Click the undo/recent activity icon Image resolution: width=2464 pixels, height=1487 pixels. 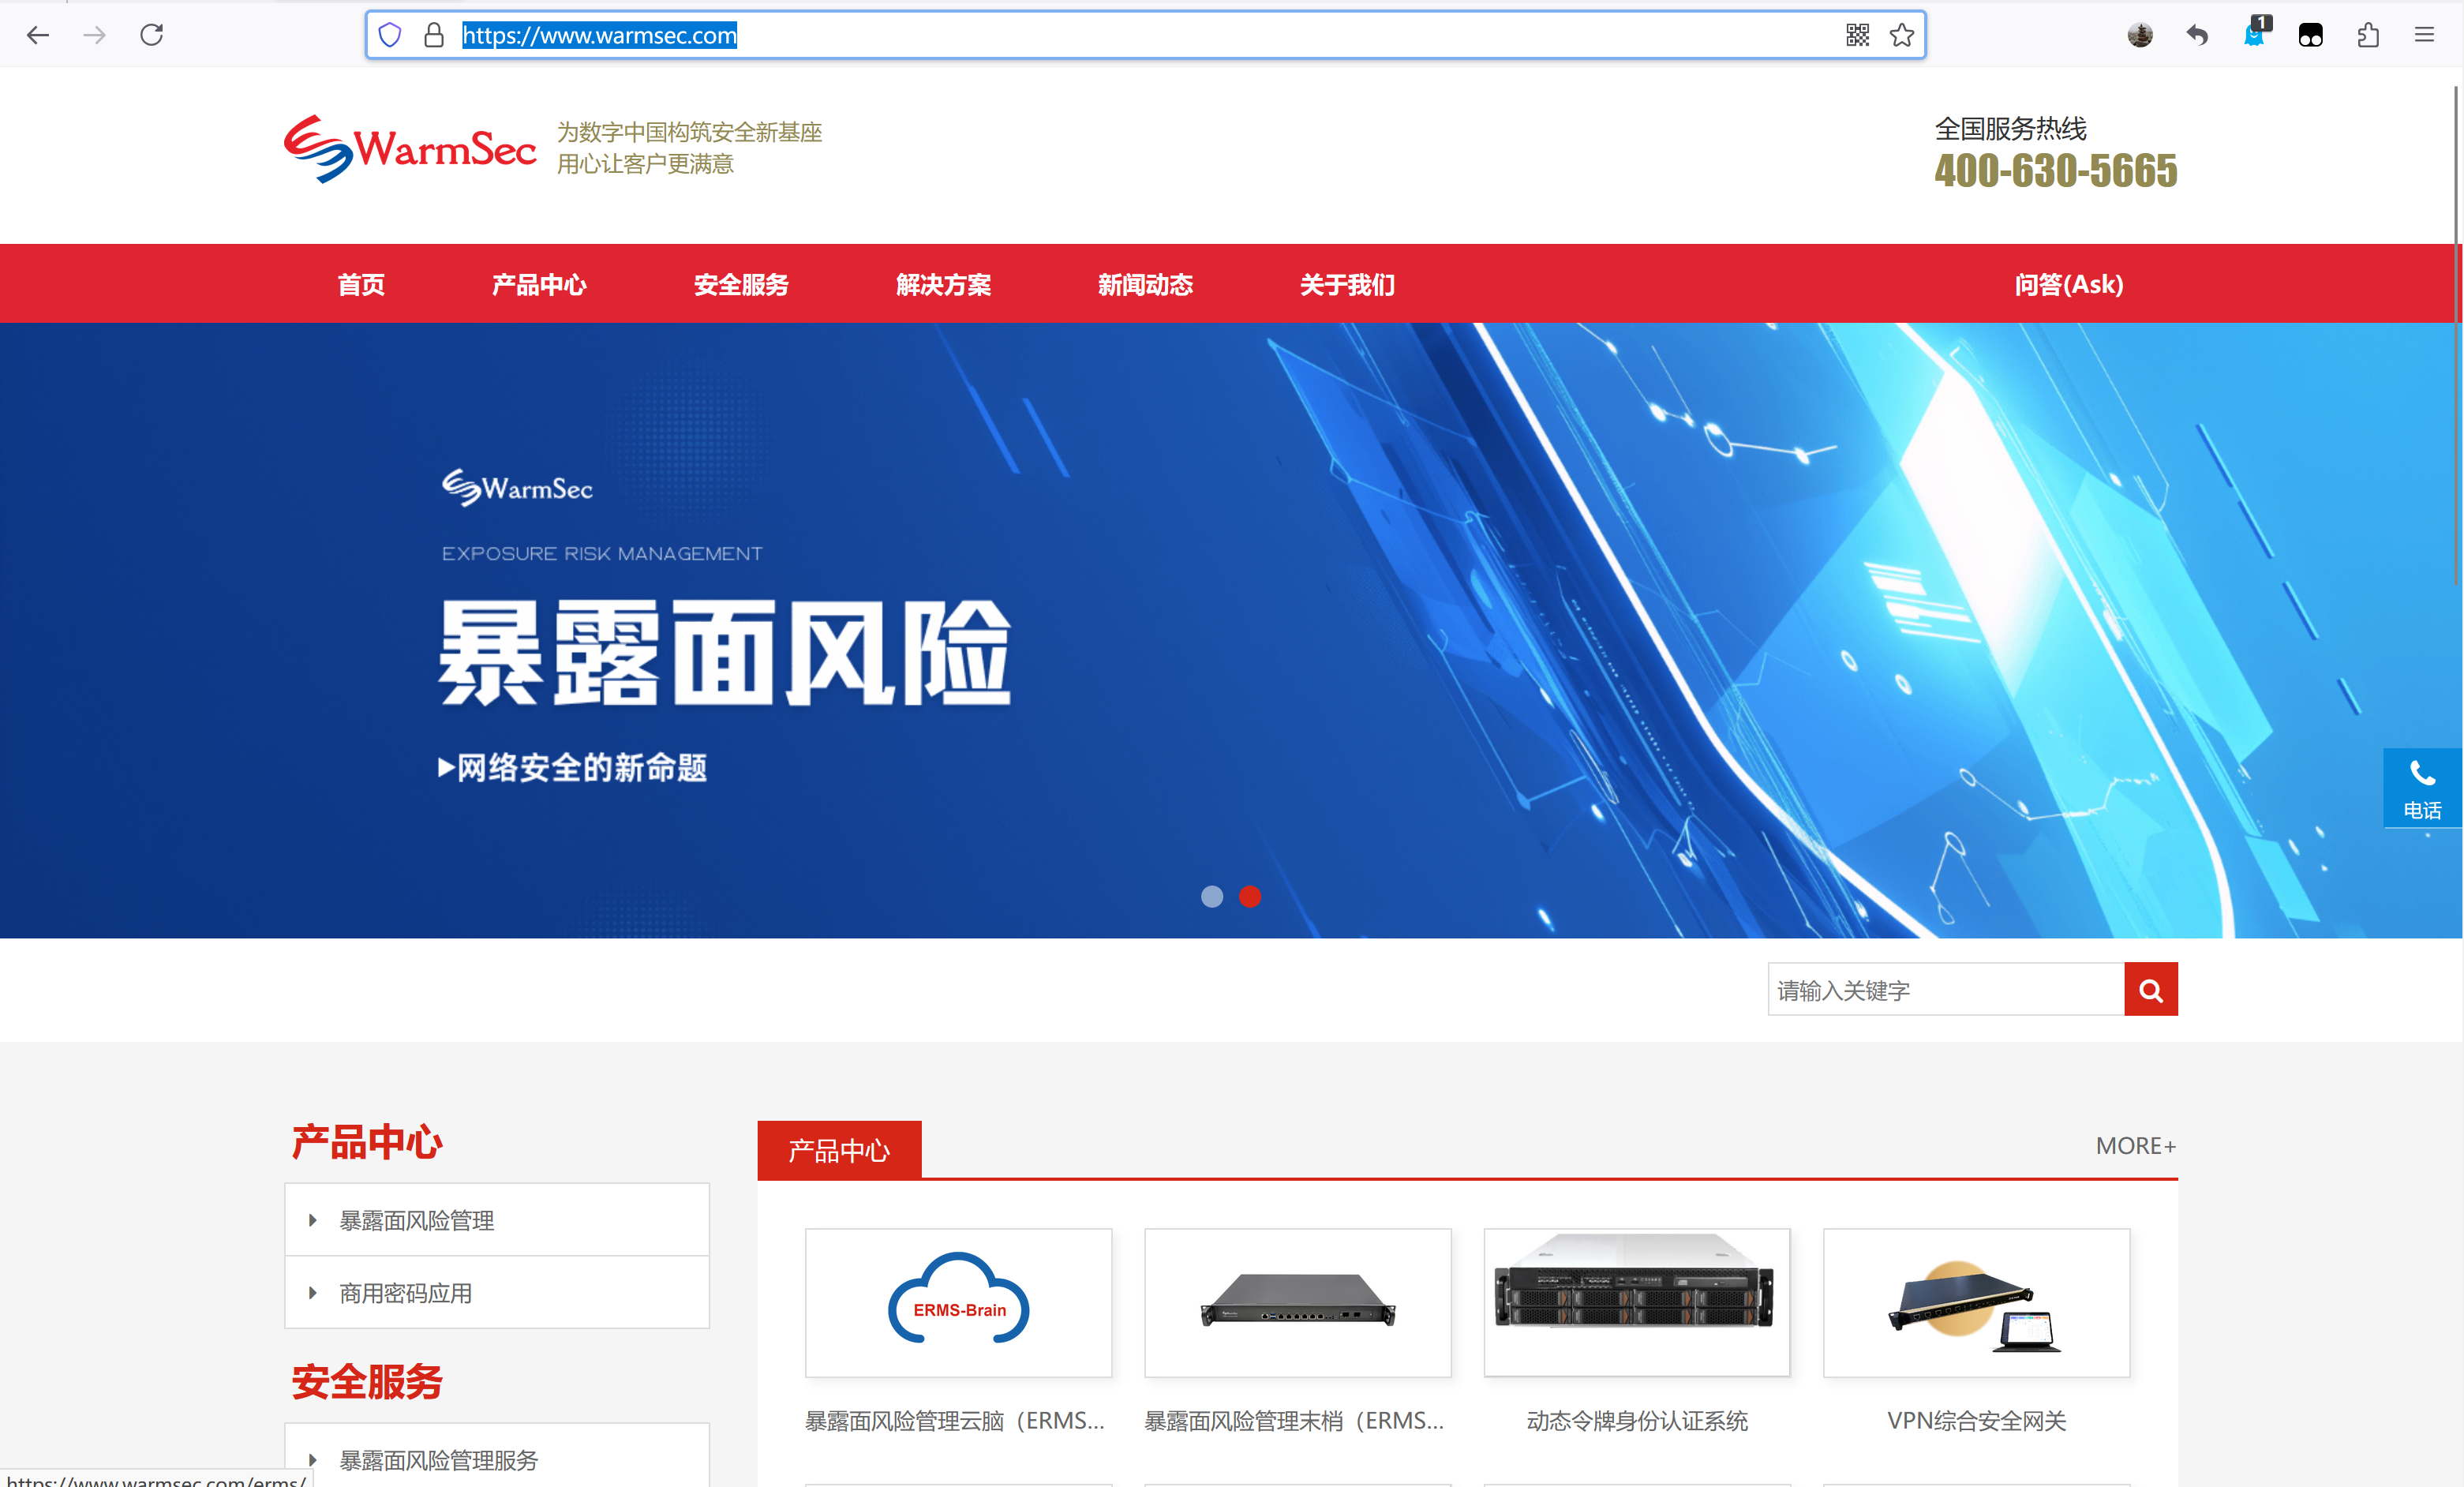click(x=2196, y=34)
